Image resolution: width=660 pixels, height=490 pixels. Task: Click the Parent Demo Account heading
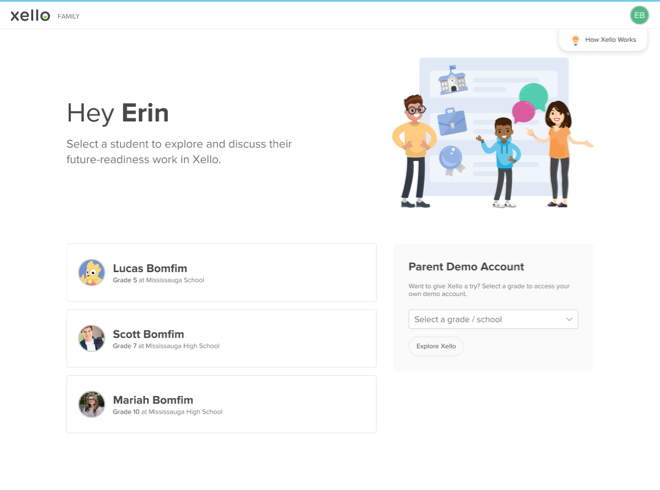466,266
